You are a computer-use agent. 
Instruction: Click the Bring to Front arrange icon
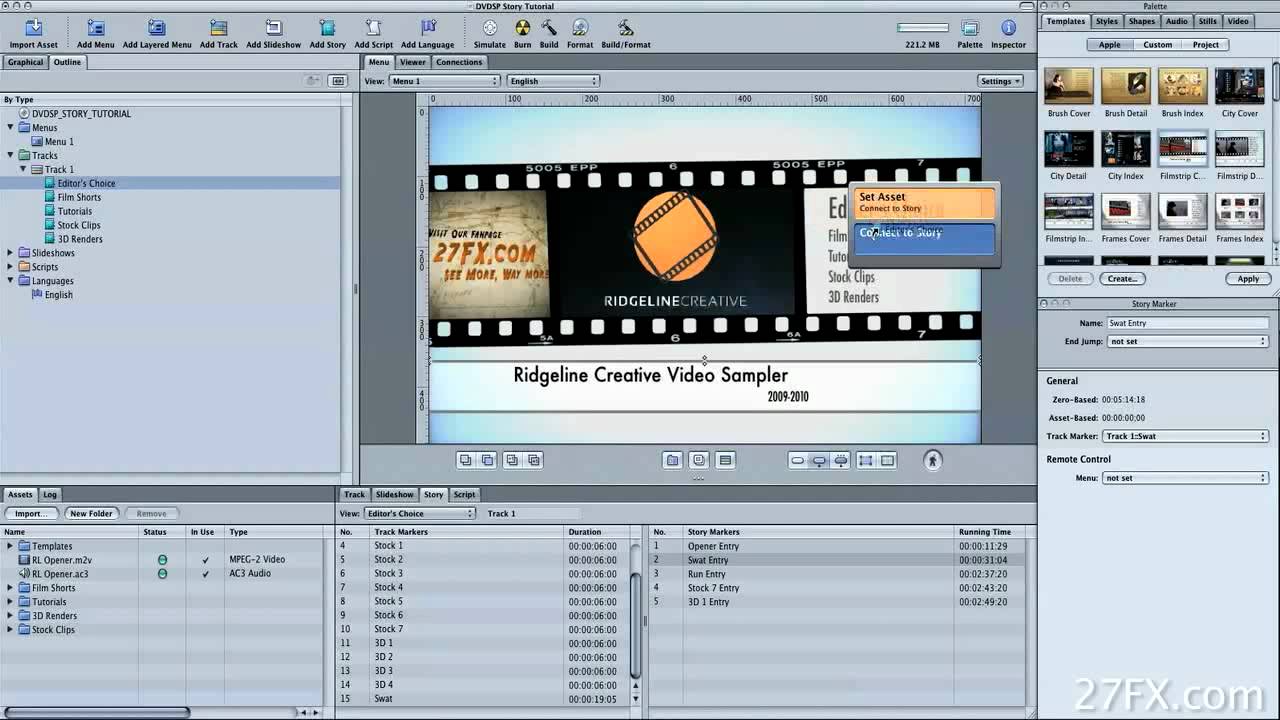tap(466, 460)
